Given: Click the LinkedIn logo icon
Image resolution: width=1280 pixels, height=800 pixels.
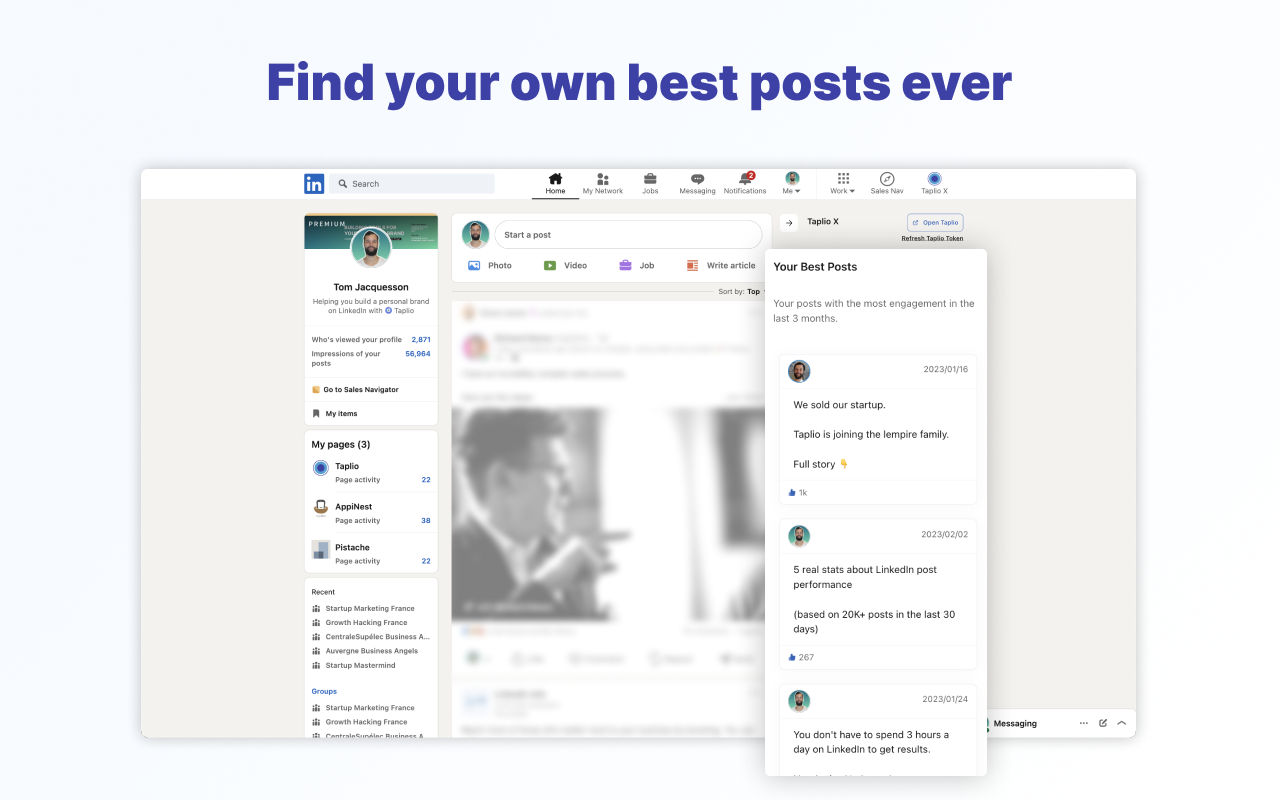Looking at the screenshot, I should click(x=314, y=184).
